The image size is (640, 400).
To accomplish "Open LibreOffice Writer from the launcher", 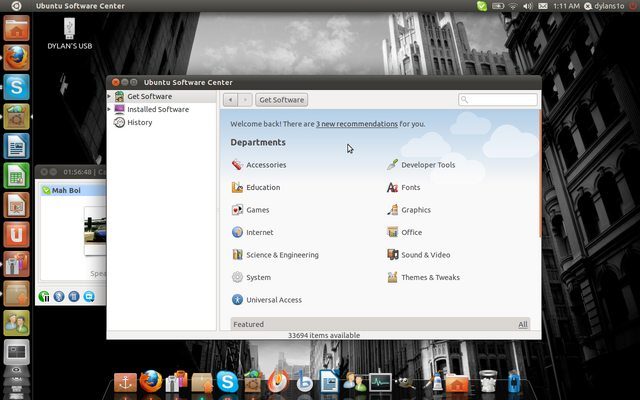I will tap(16, 146).
